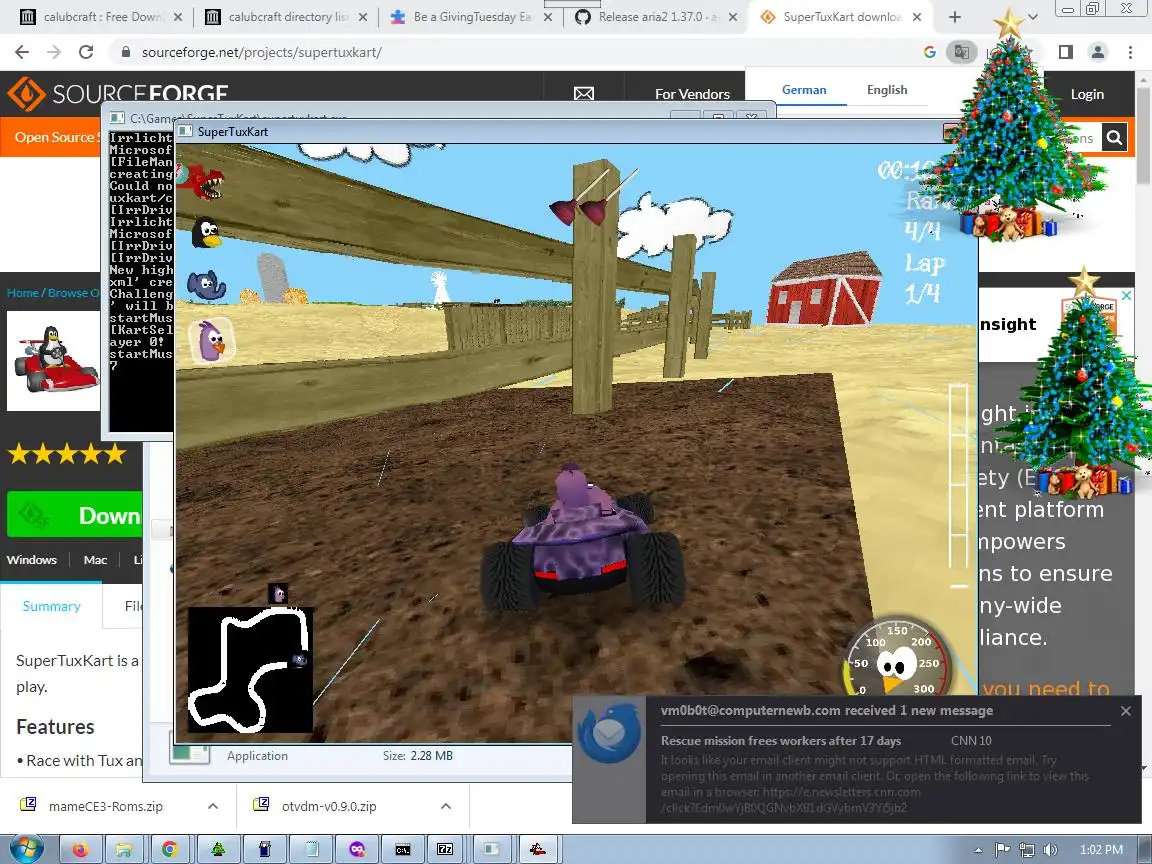1152x864 pixels.
Task: Select the purple bird racer icon
Action: click(211, 341)
